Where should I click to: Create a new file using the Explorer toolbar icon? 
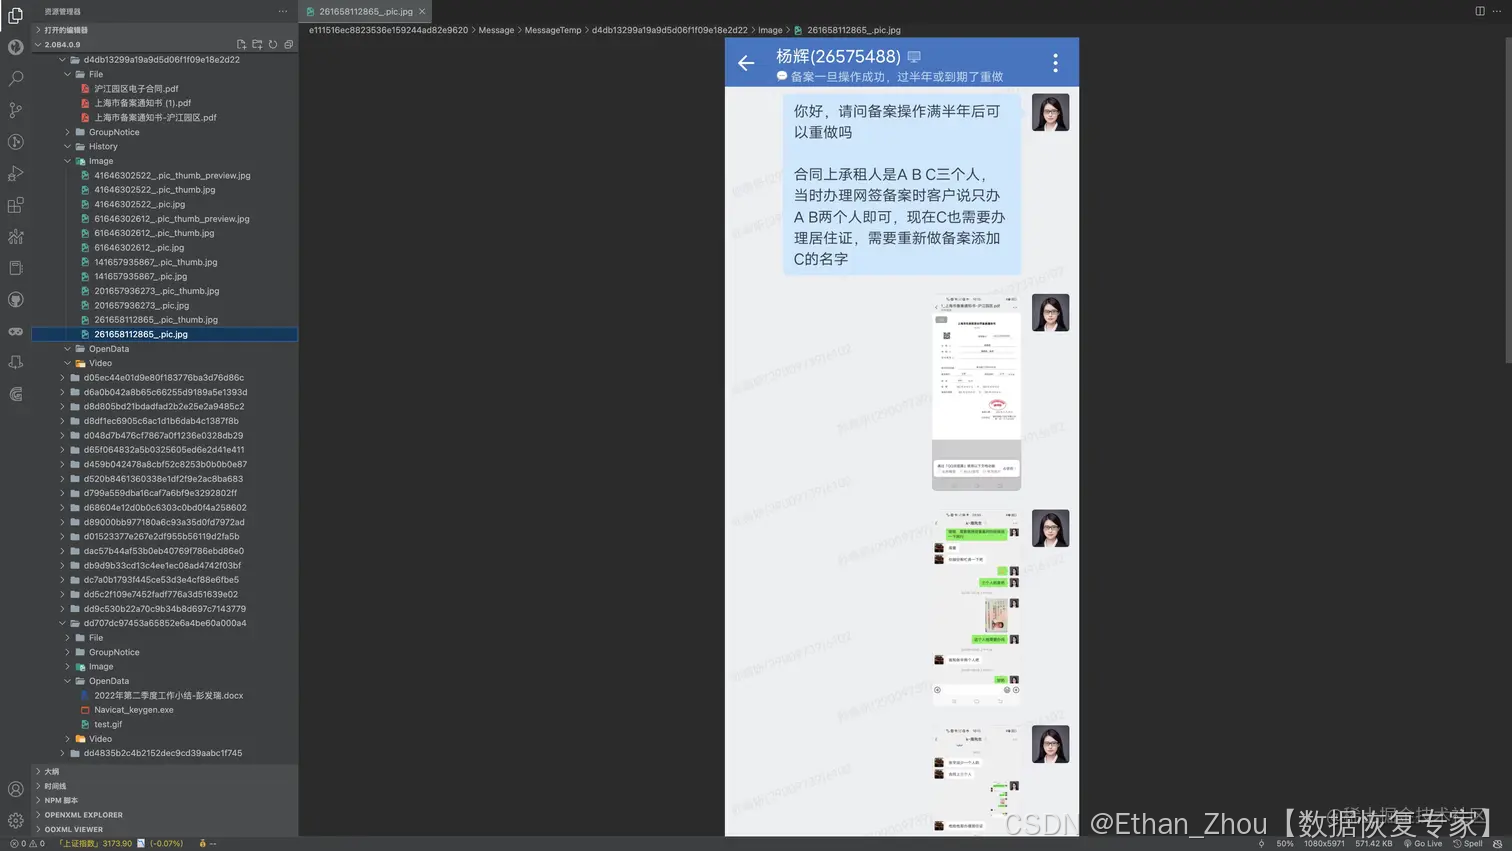(x=241, y=44)
